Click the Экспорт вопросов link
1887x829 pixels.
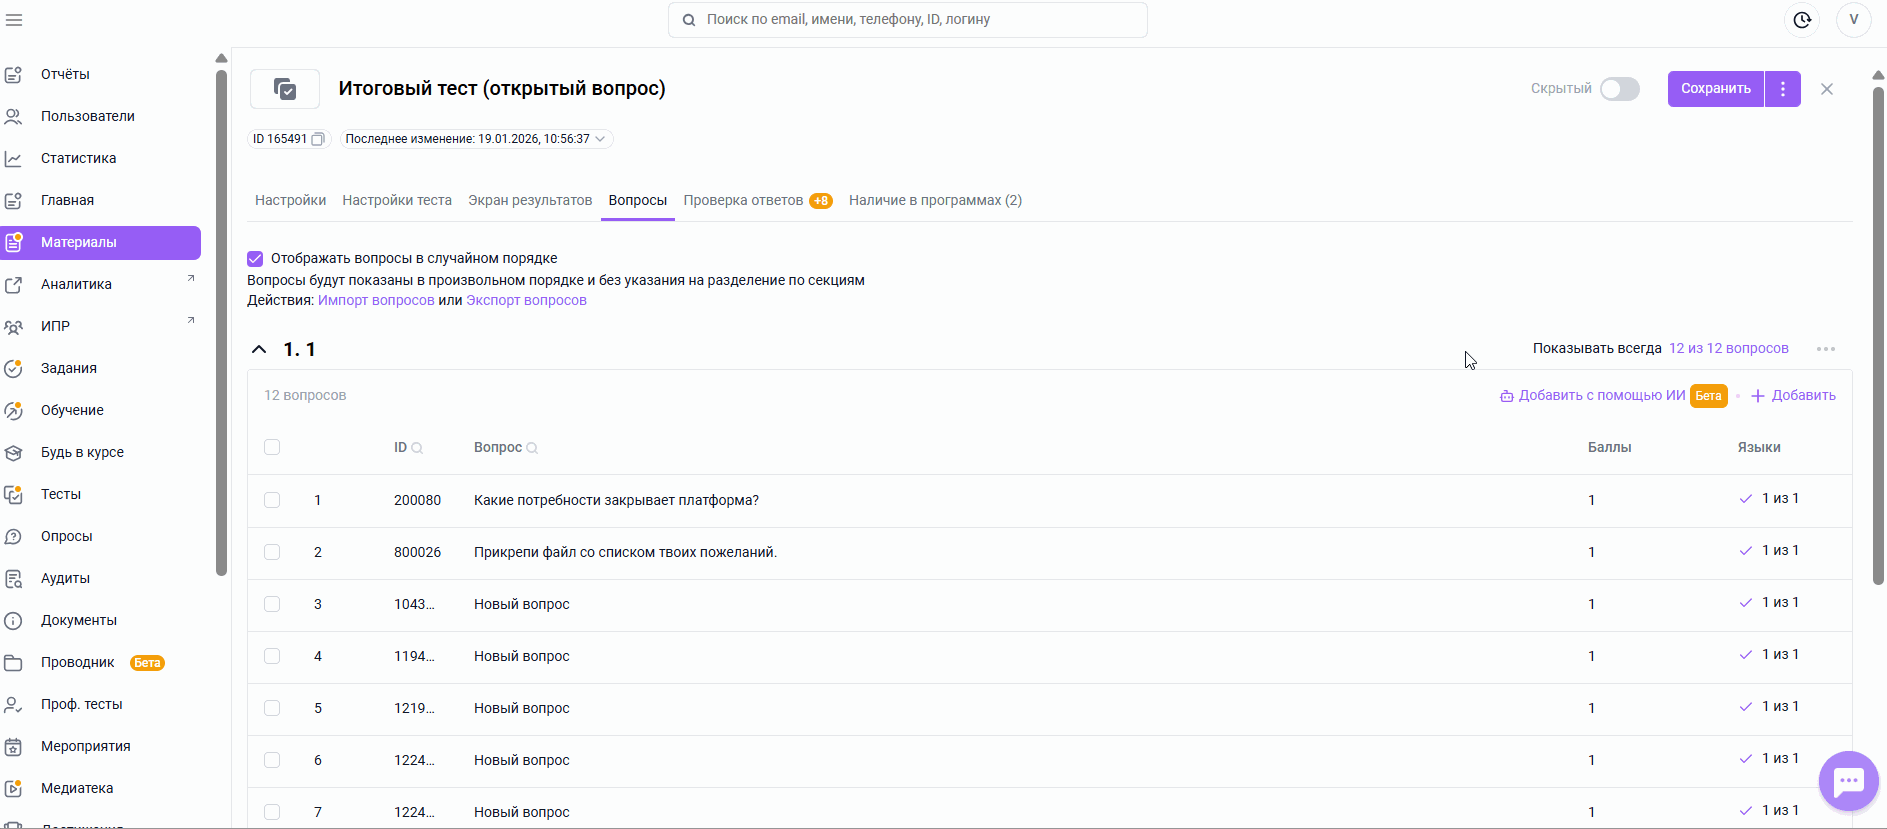click(526, 300)
